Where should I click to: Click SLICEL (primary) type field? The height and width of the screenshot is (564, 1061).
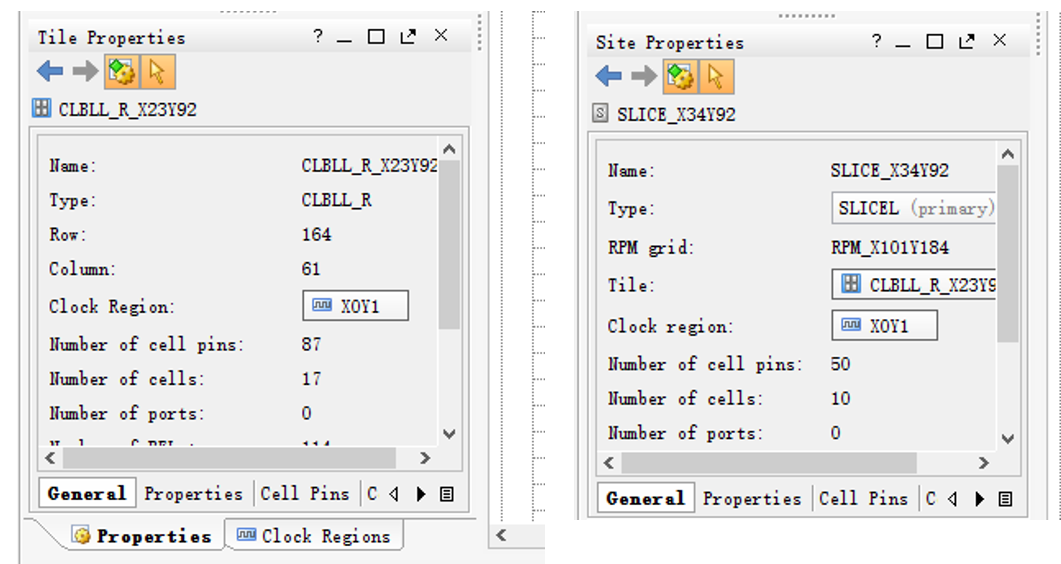click(913, 208)
